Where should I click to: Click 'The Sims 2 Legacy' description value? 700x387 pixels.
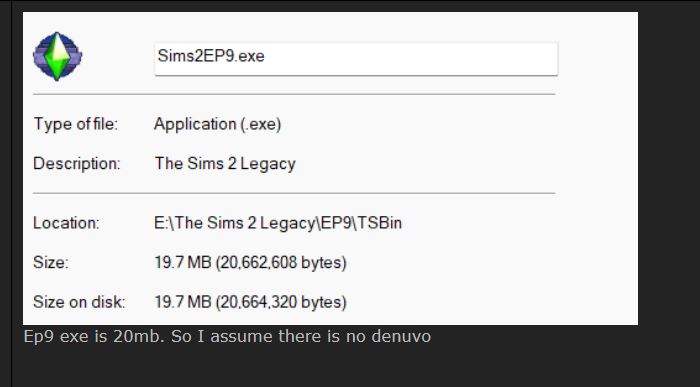click(x=225, y=164)
